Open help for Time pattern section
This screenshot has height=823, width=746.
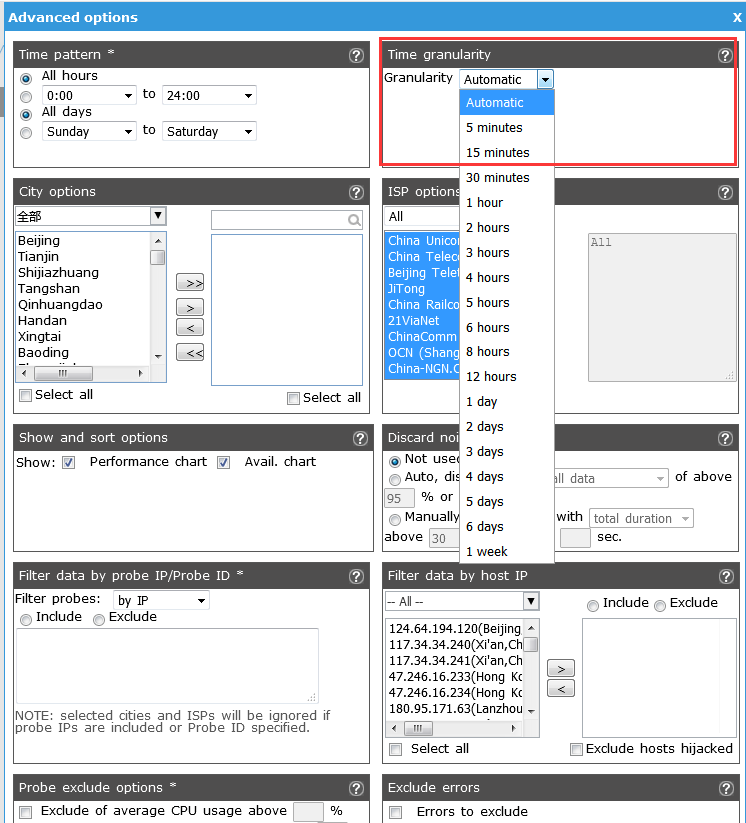(x=356, y=56)
